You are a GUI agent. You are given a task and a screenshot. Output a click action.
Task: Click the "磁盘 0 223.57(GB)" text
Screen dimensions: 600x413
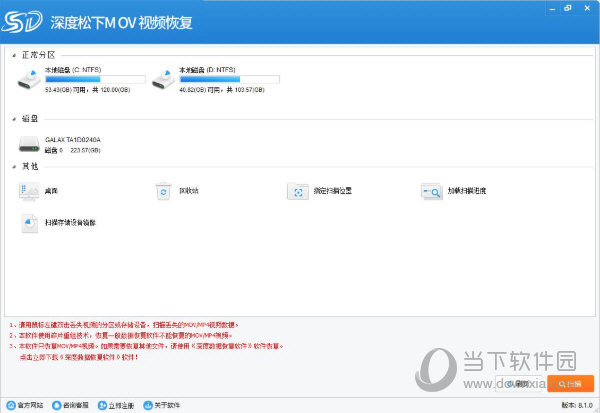pyautogui.click(x=73, y=150)
